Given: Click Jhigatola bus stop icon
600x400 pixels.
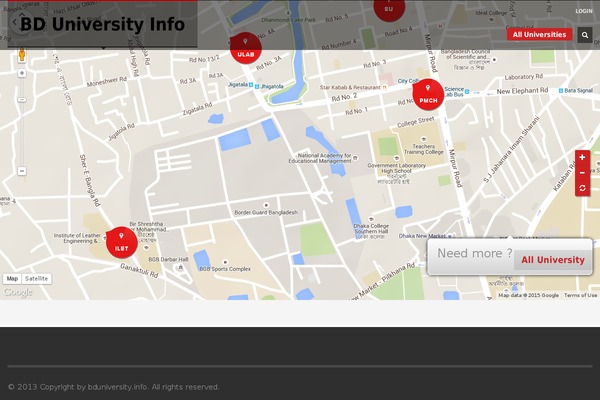Looking at the screenshot, I should (257, 87).
